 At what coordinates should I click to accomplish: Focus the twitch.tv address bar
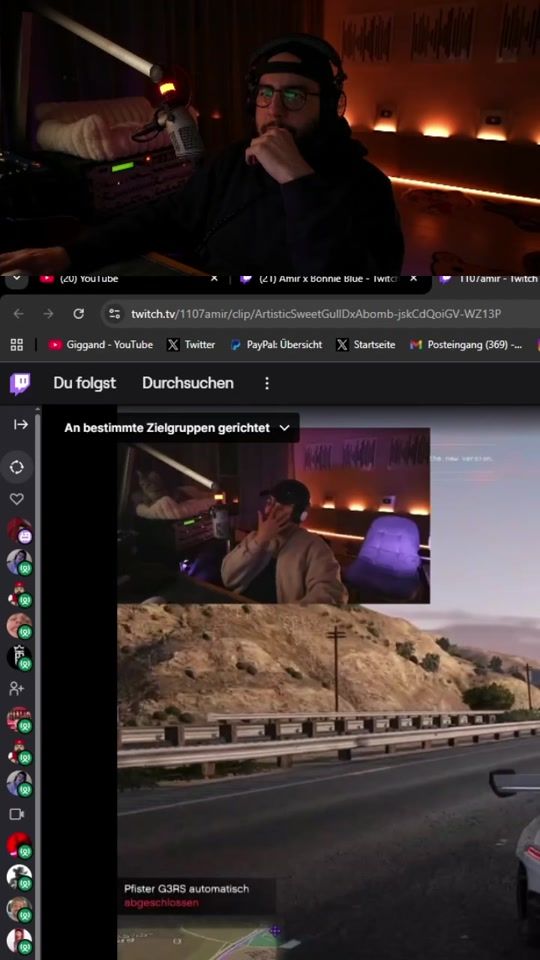click(316, 314)
